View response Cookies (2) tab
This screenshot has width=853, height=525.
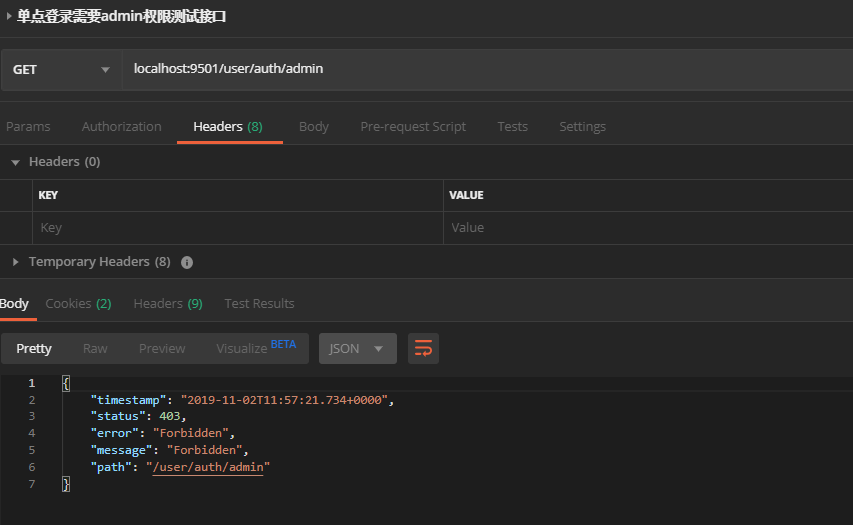click(78, 304)
